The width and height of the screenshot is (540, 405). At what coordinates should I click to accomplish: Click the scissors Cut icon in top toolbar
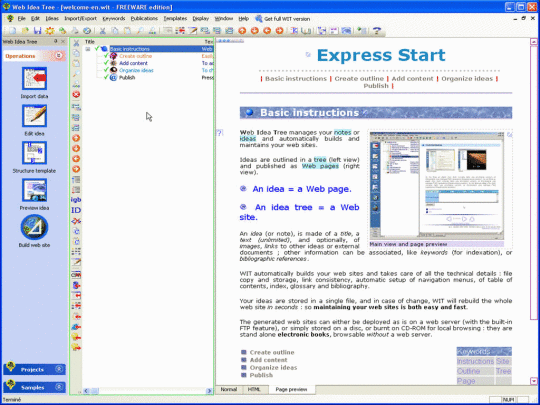pyautogui.click(x=102, y=31)
